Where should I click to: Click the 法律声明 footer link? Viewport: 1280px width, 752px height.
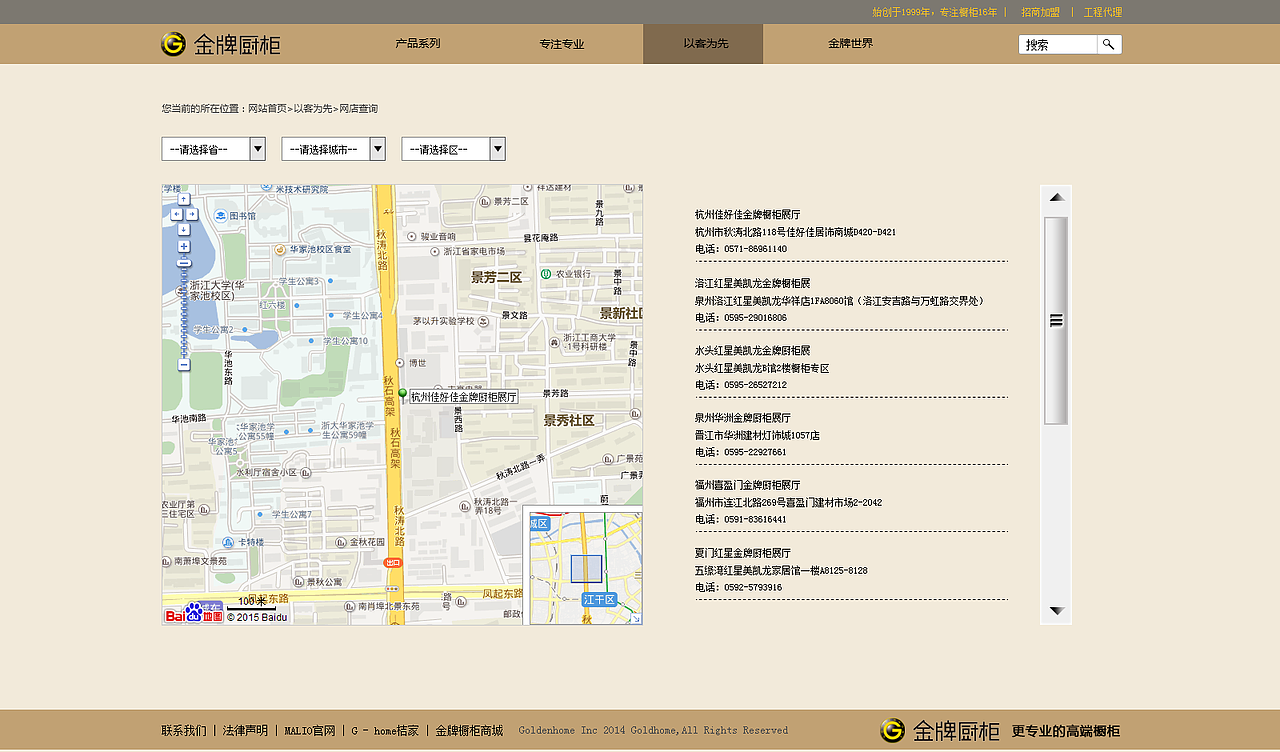click(245, 731)
